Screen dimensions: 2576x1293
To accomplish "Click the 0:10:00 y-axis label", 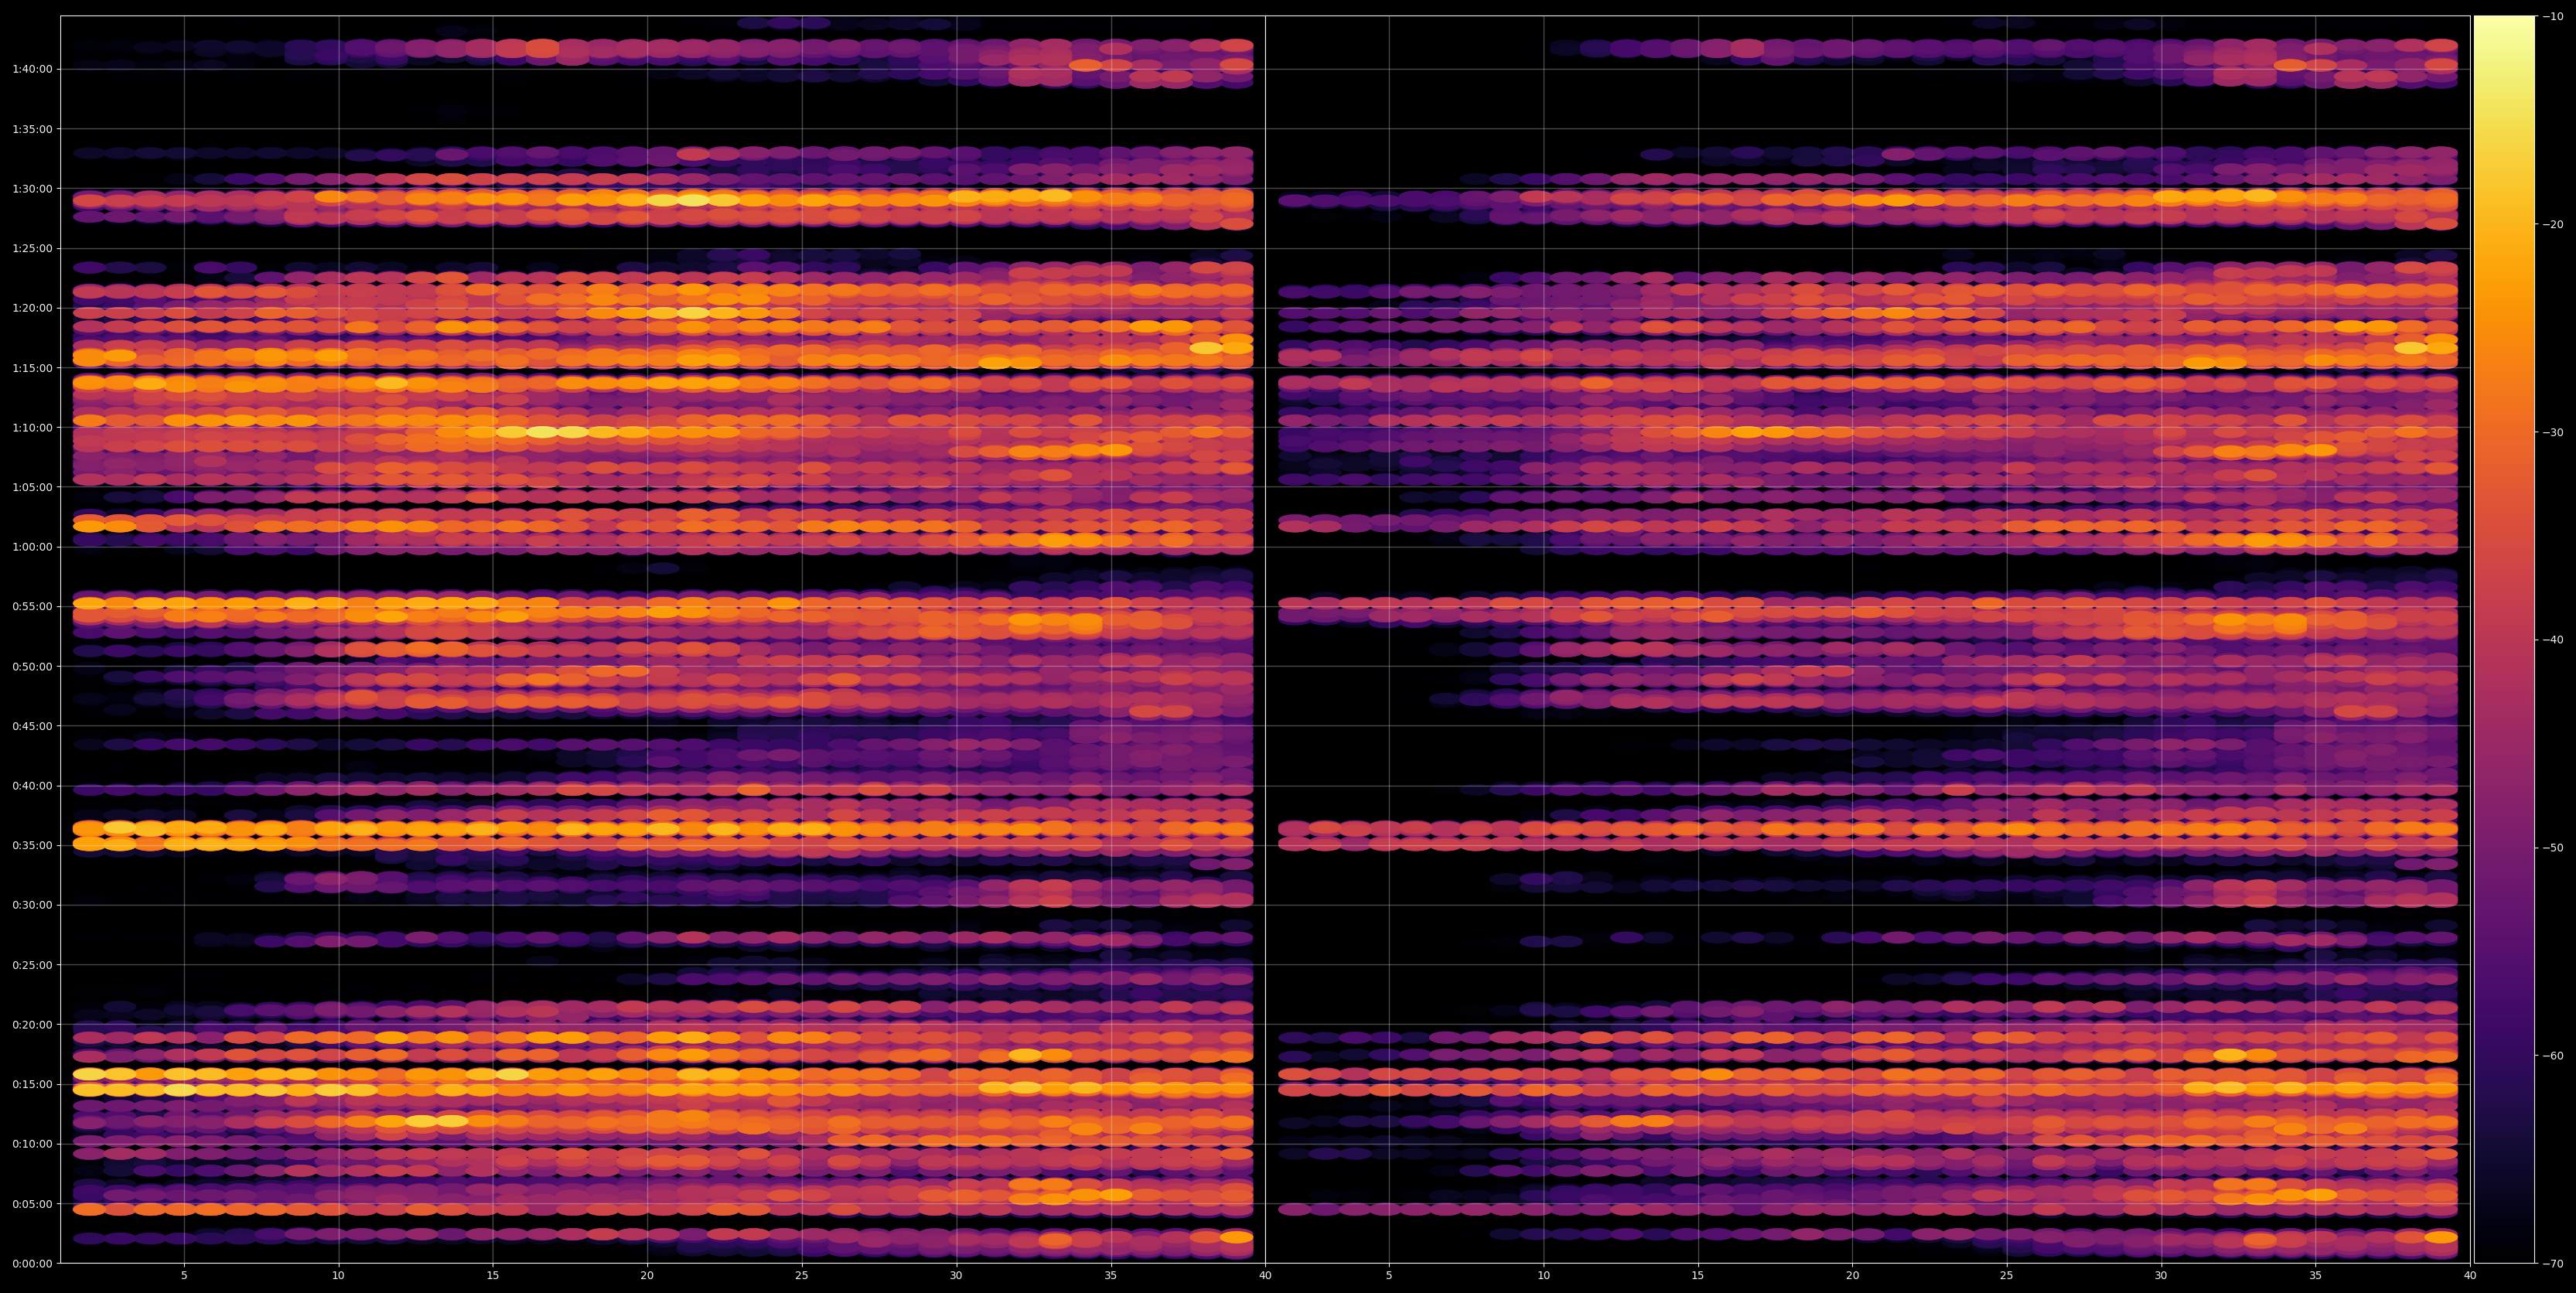I will (x=33, y=1144).
